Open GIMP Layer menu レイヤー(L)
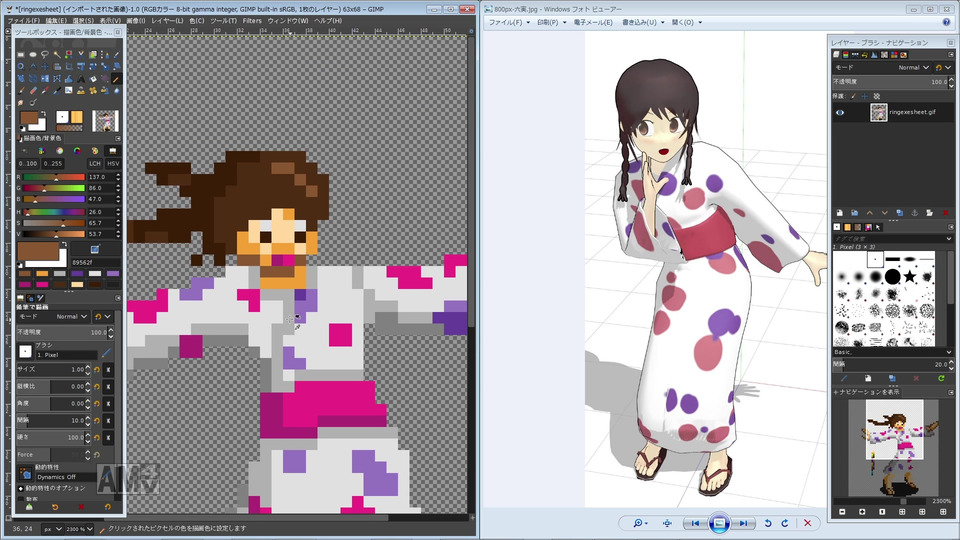Viewport: 960px width, 540px height. point(167,21)
